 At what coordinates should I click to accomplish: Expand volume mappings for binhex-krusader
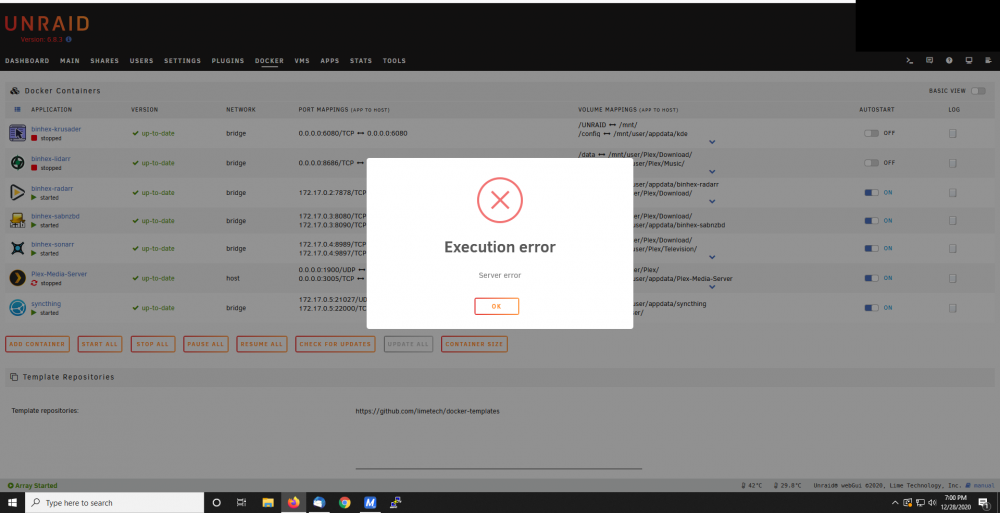(712, 142)
